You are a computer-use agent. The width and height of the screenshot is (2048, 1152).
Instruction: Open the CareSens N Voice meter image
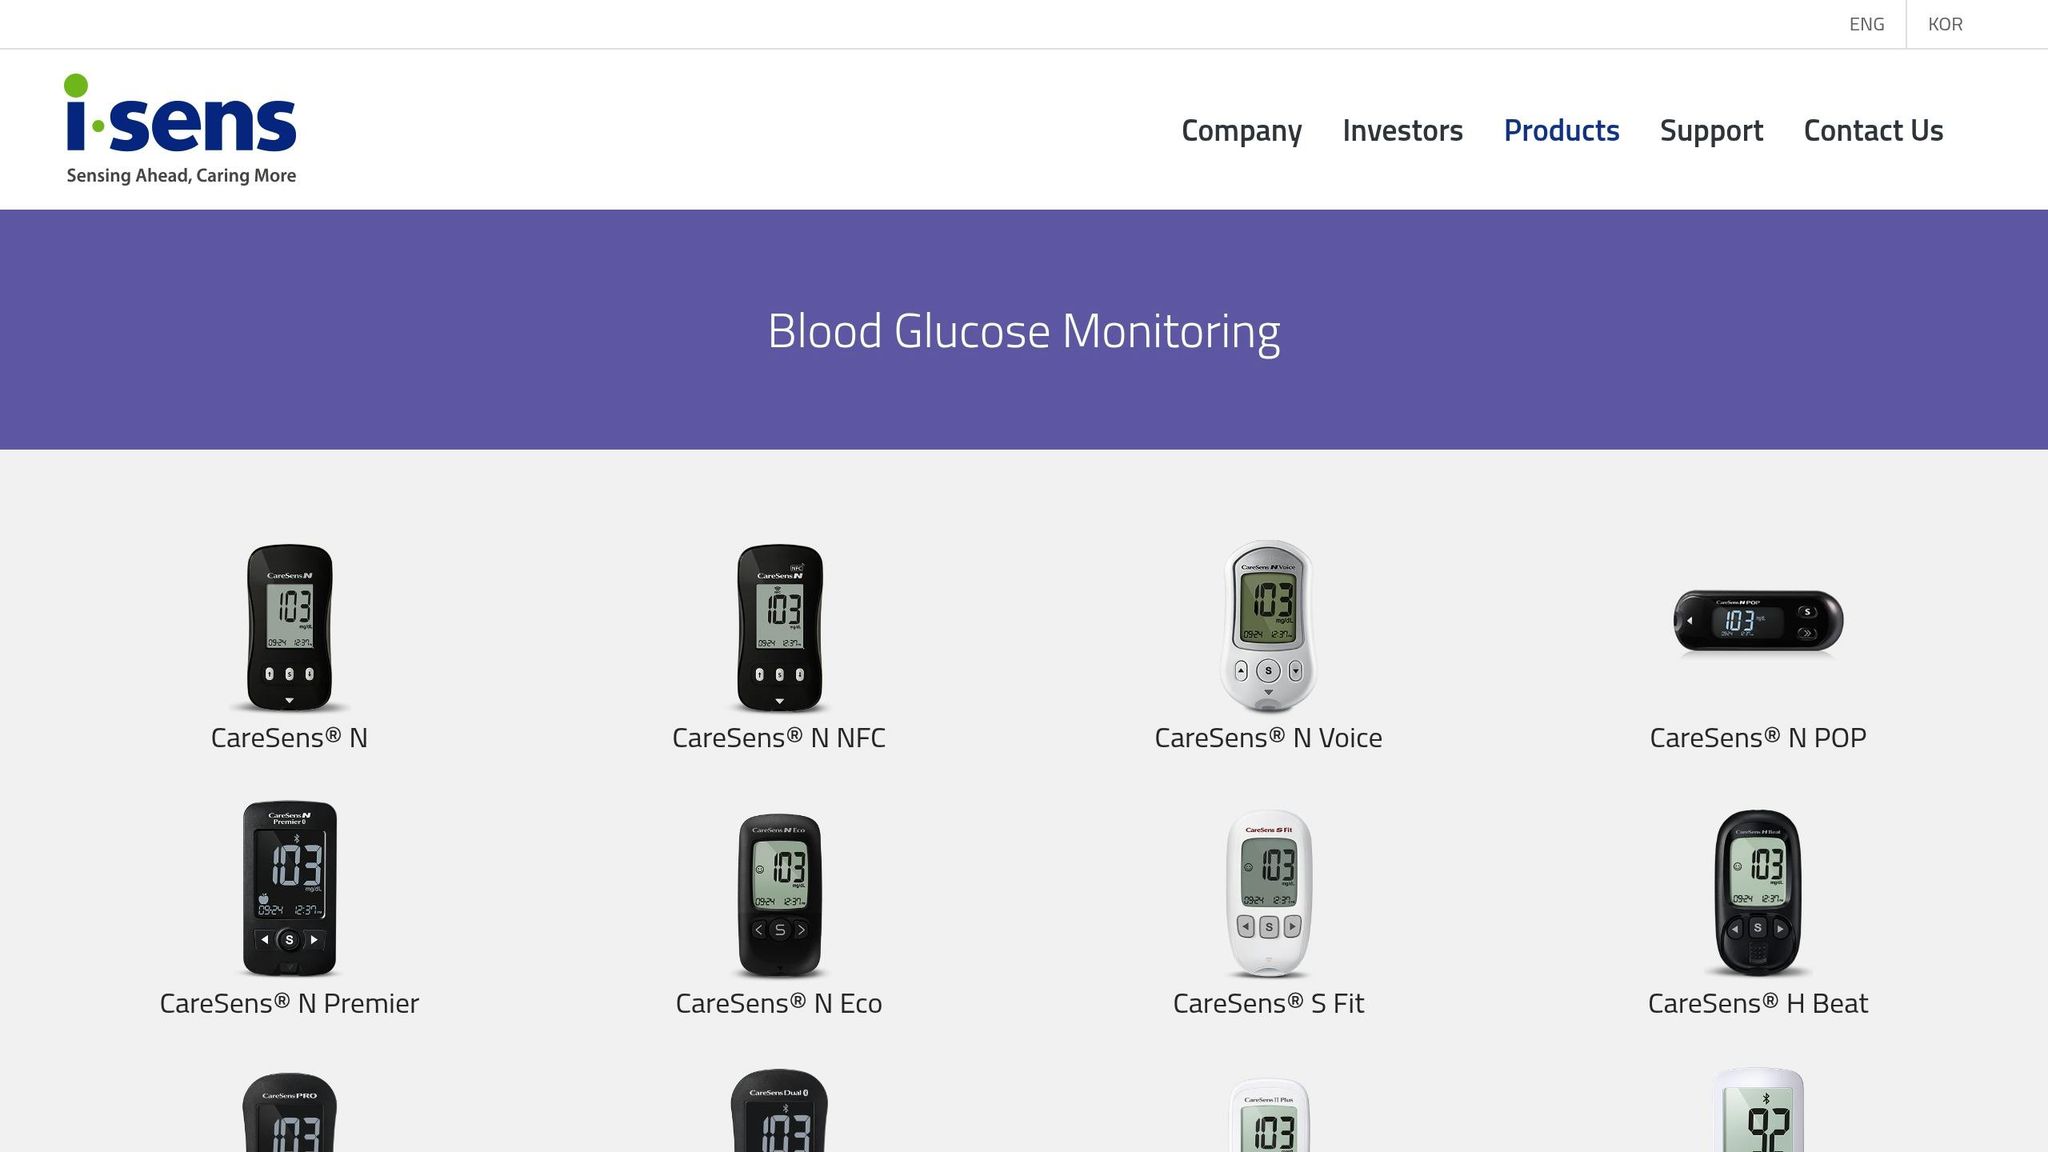(1268, 625)
